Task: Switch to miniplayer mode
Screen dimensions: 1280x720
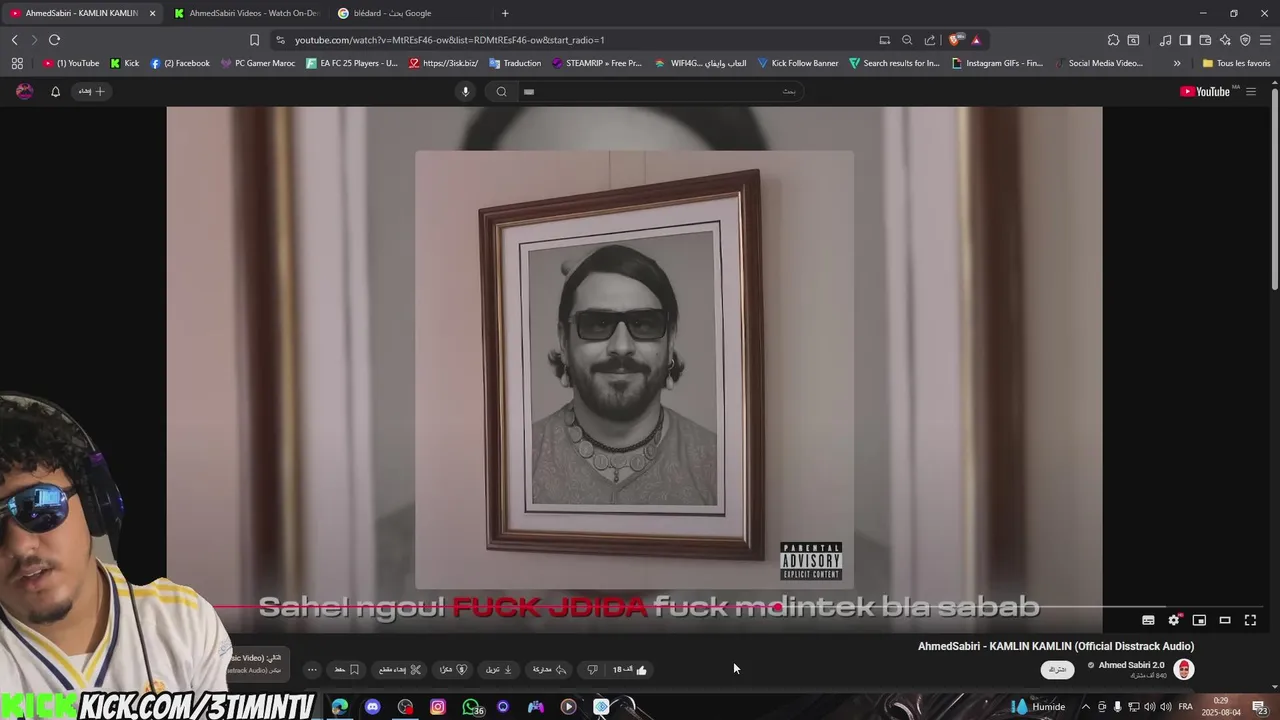Action: (x=1199, y=620)
